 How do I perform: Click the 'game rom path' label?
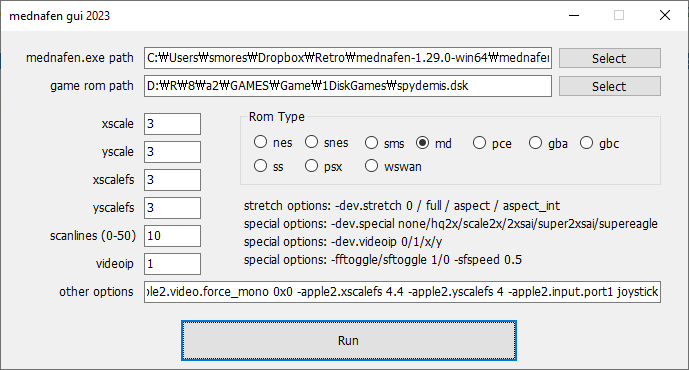click(91, 86)
